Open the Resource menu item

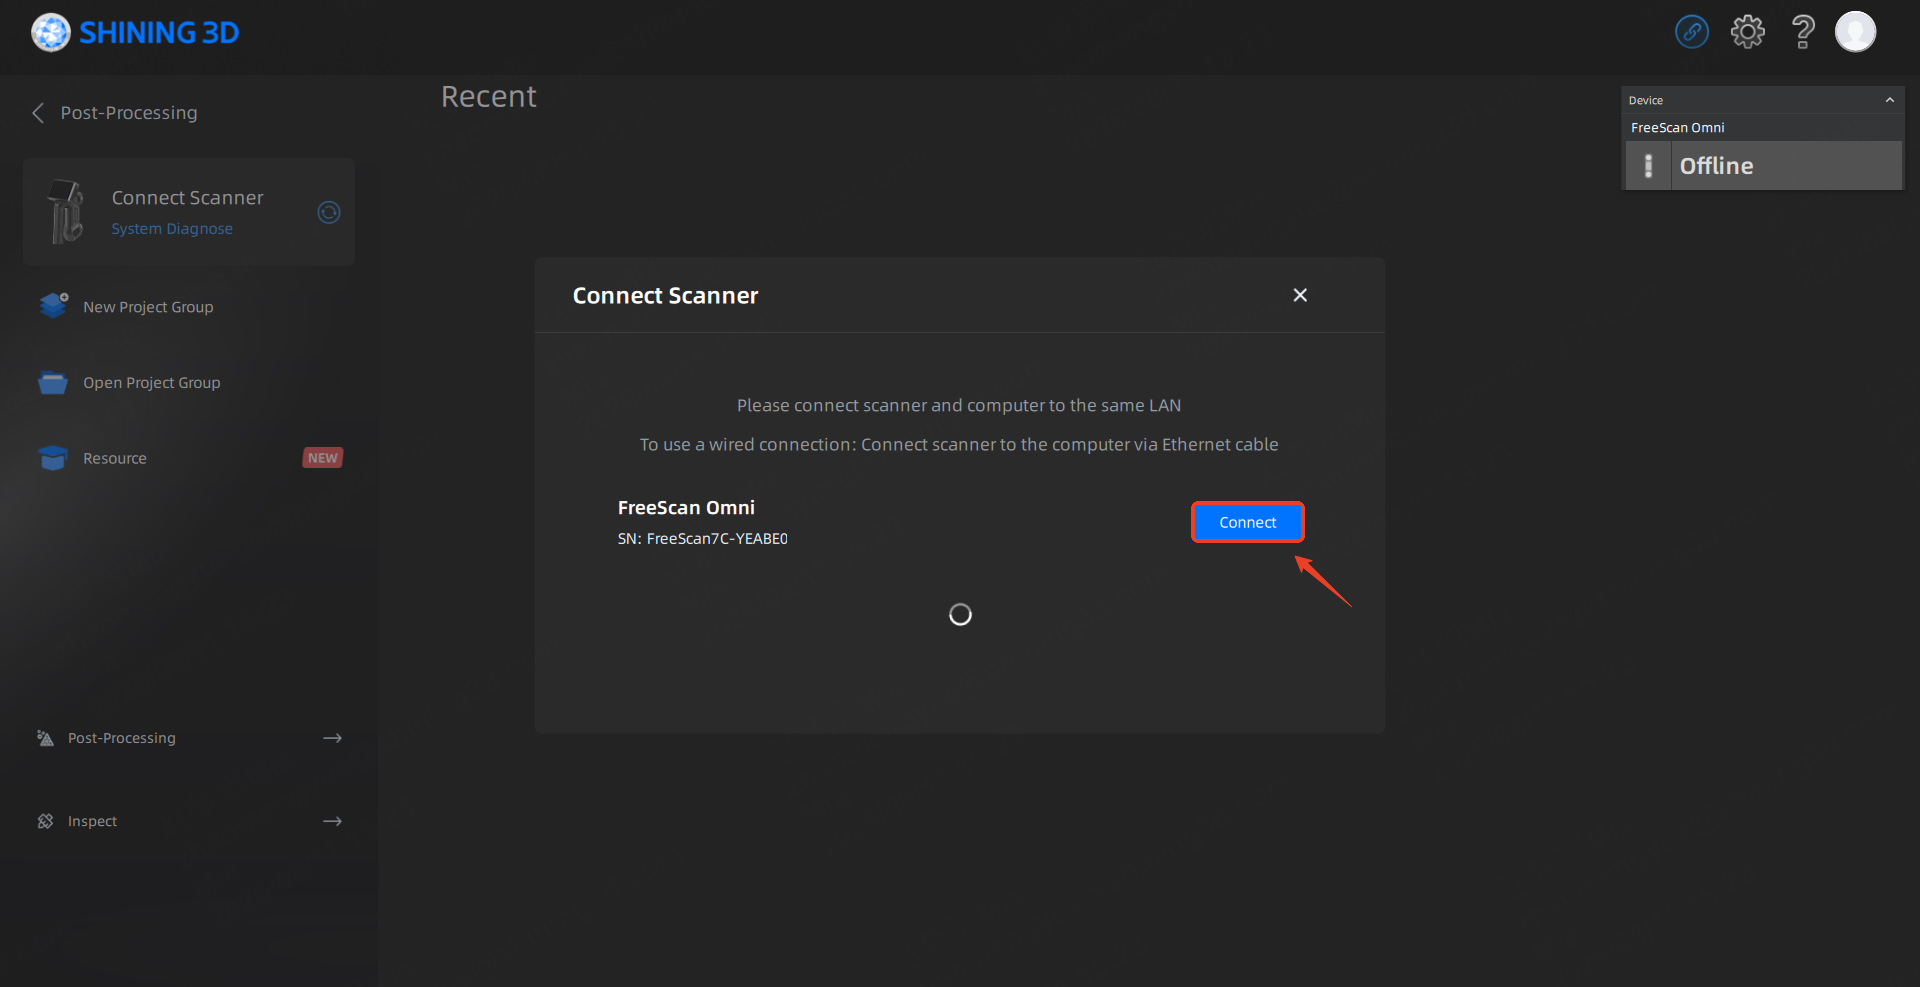click(x=115, y=458)
